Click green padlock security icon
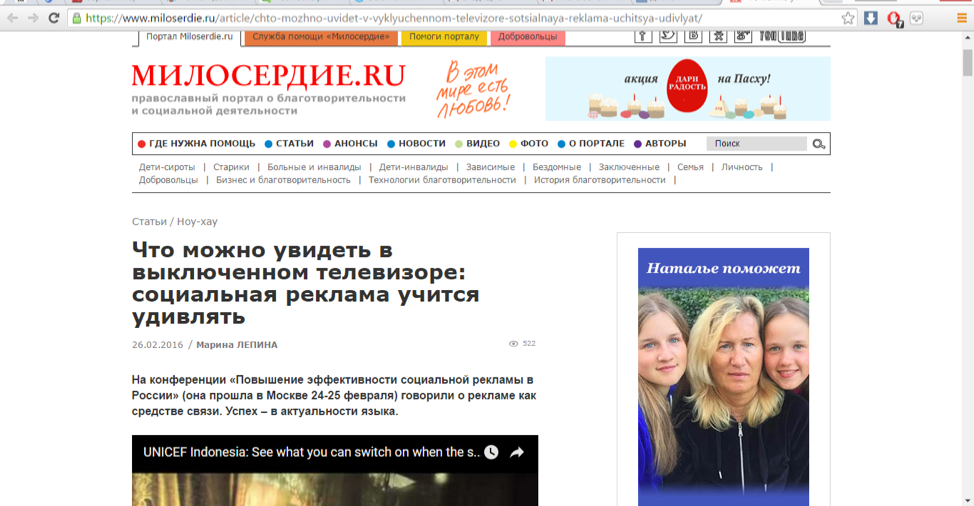Image resolution: width=974 pixels, height=506 pixels. coord(77,18)
